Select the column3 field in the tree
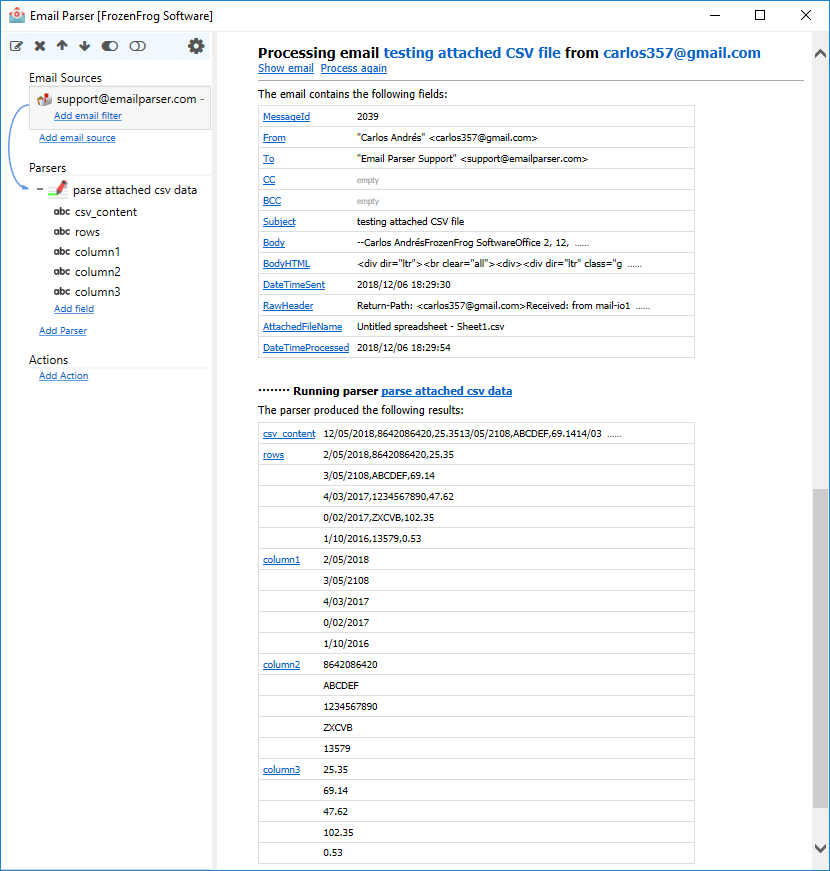This screenshot has height=871, width=830. pyautogui.click(x=97, y=292)
